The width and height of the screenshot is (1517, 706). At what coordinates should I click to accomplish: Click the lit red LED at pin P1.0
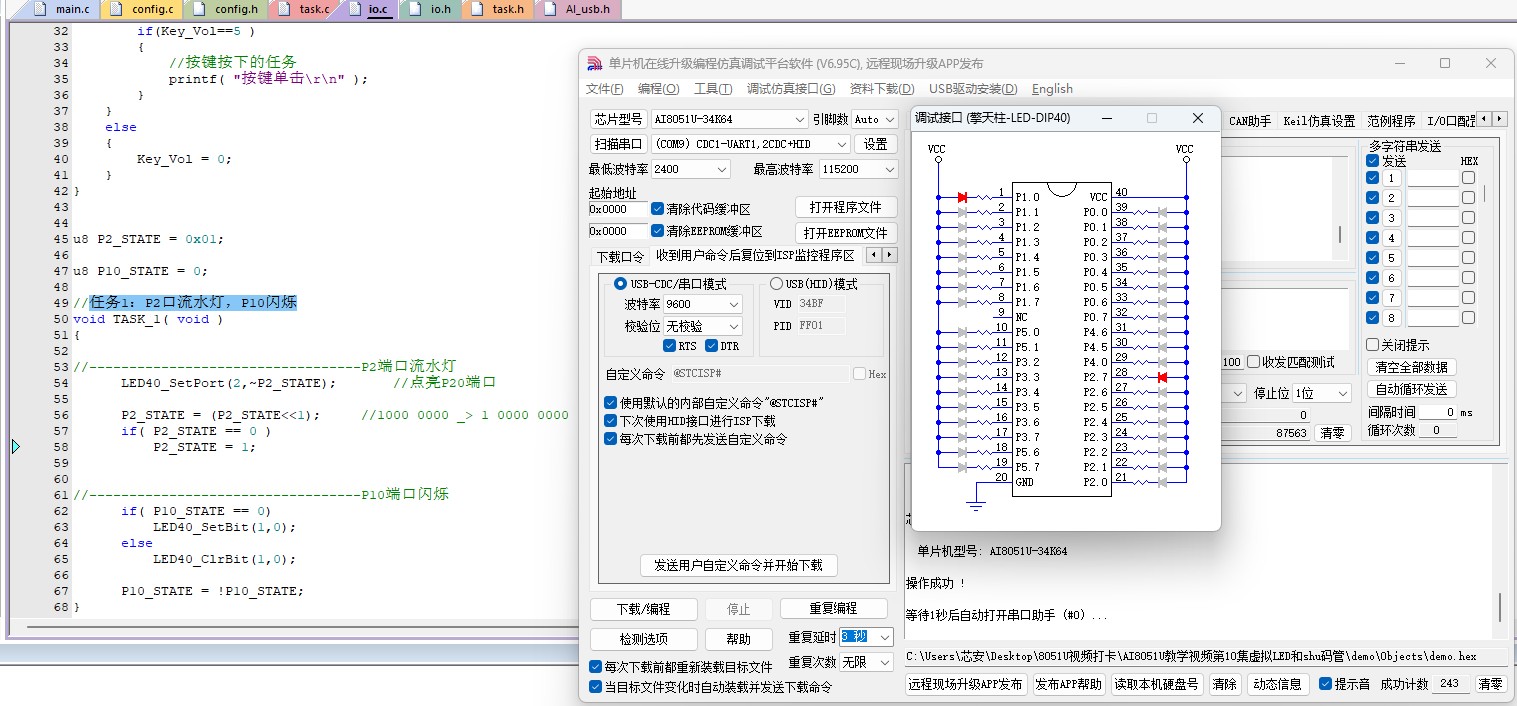point(962,197)
